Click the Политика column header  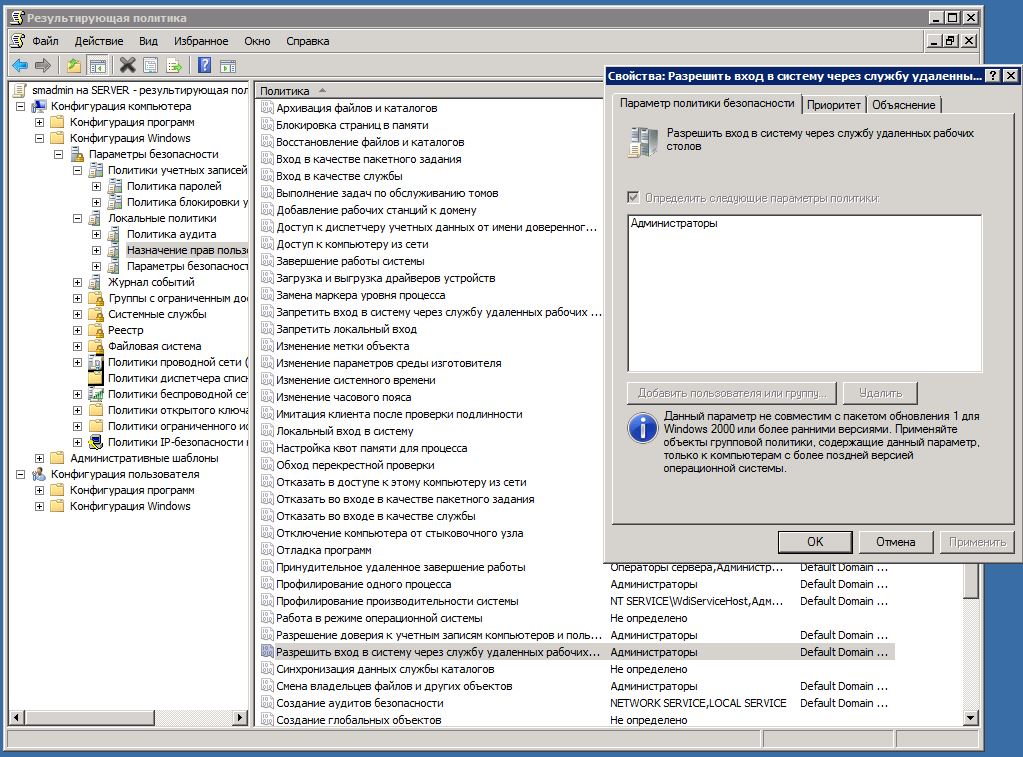[429, 91]
